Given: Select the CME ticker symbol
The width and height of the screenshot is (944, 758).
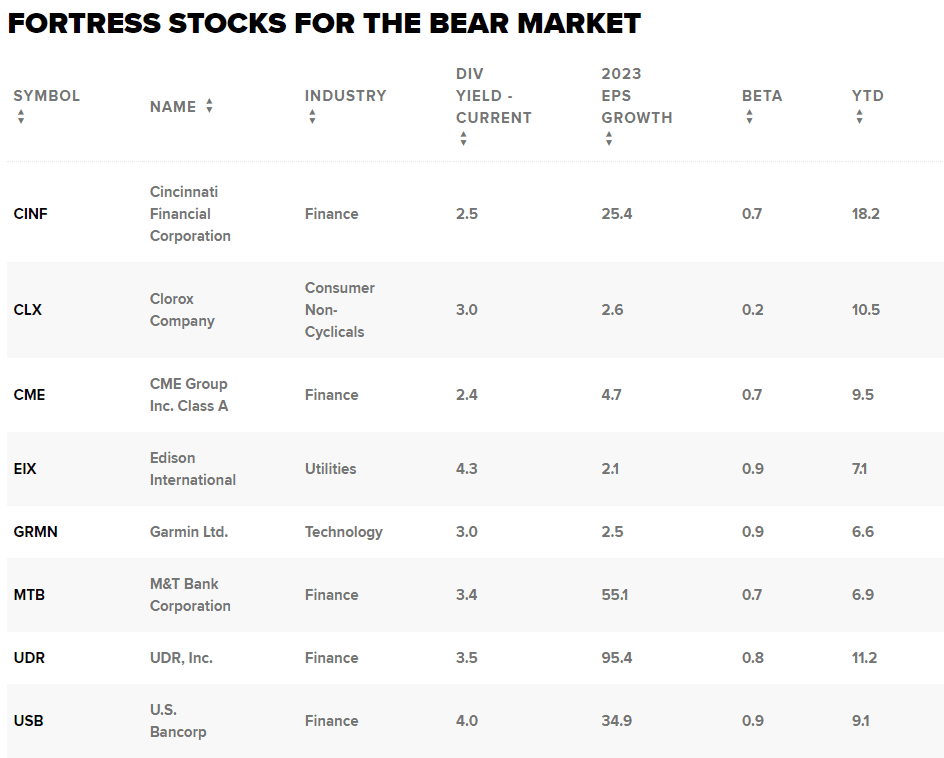Looking at the screenshot, I should (x=29, y=395).
